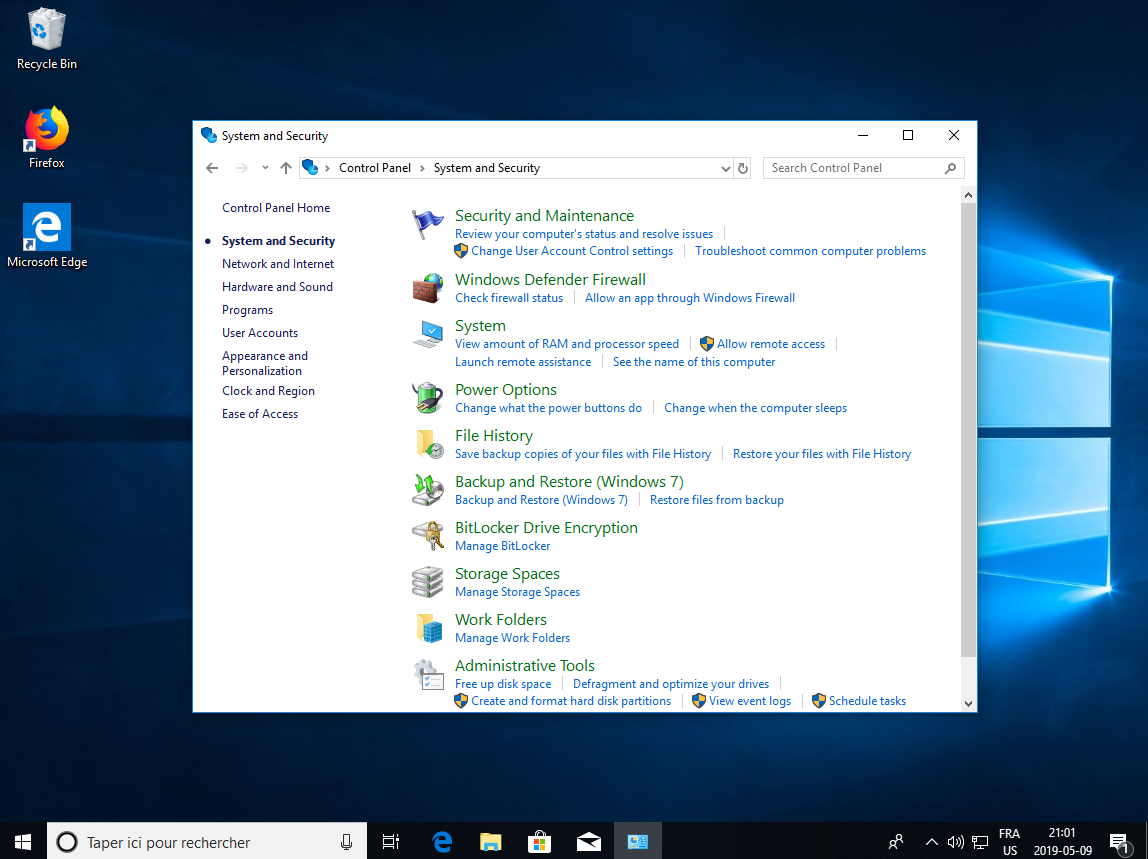Click the File History folder icon

428,444
